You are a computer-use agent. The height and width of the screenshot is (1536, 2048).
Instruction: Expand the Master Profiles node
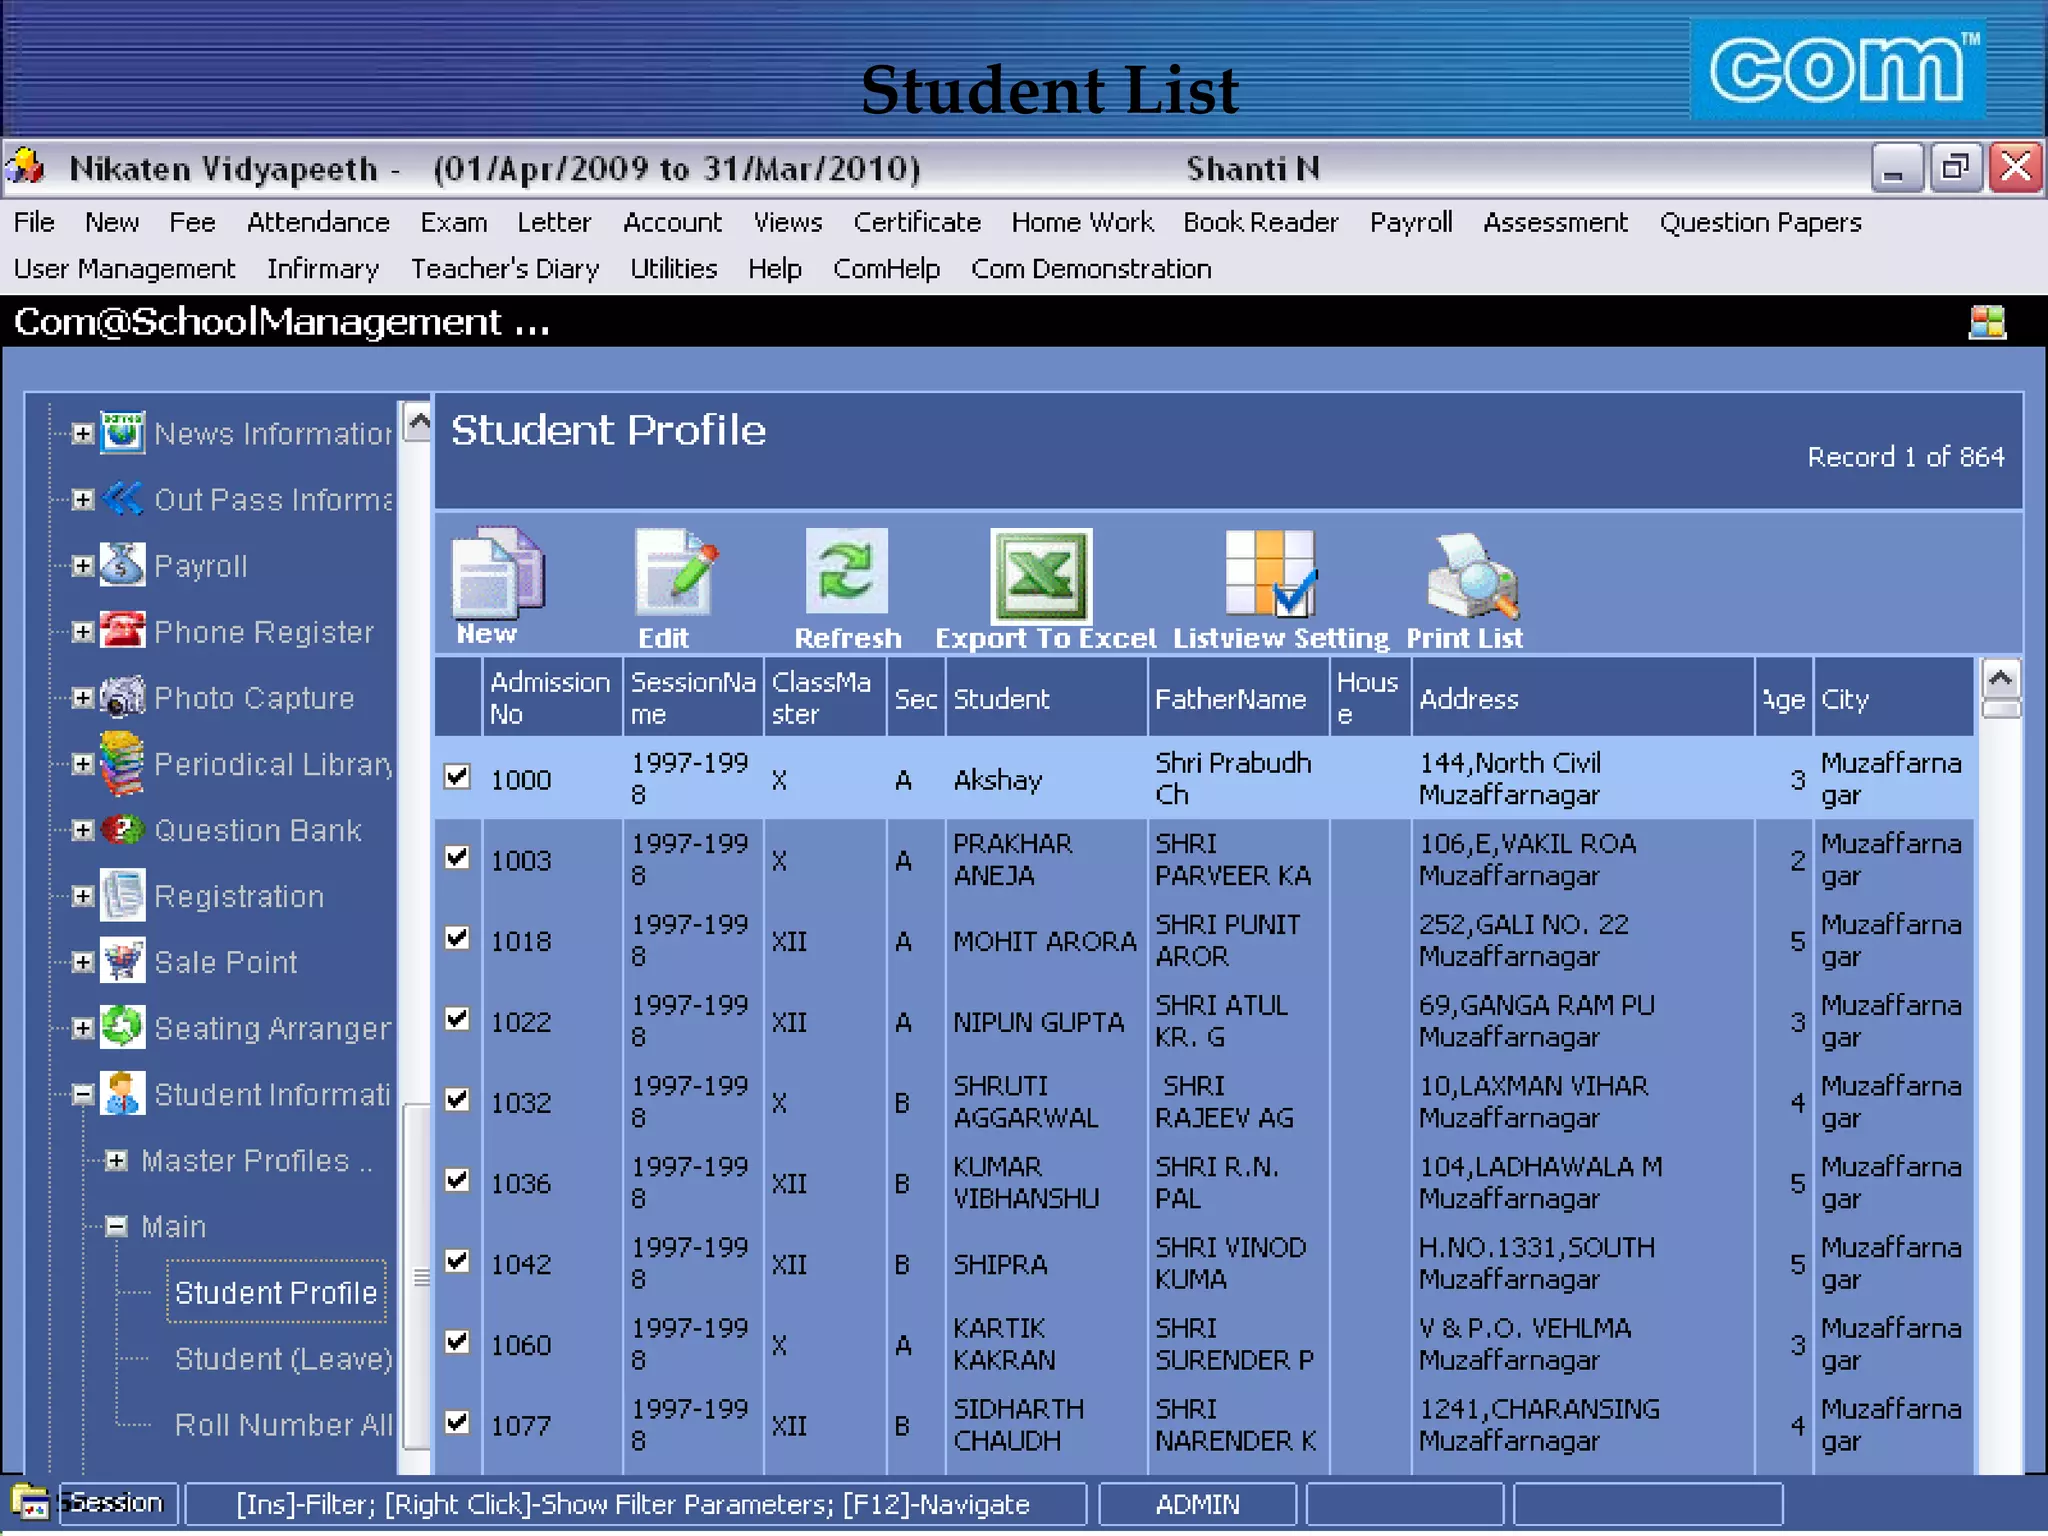[116, 1160]
